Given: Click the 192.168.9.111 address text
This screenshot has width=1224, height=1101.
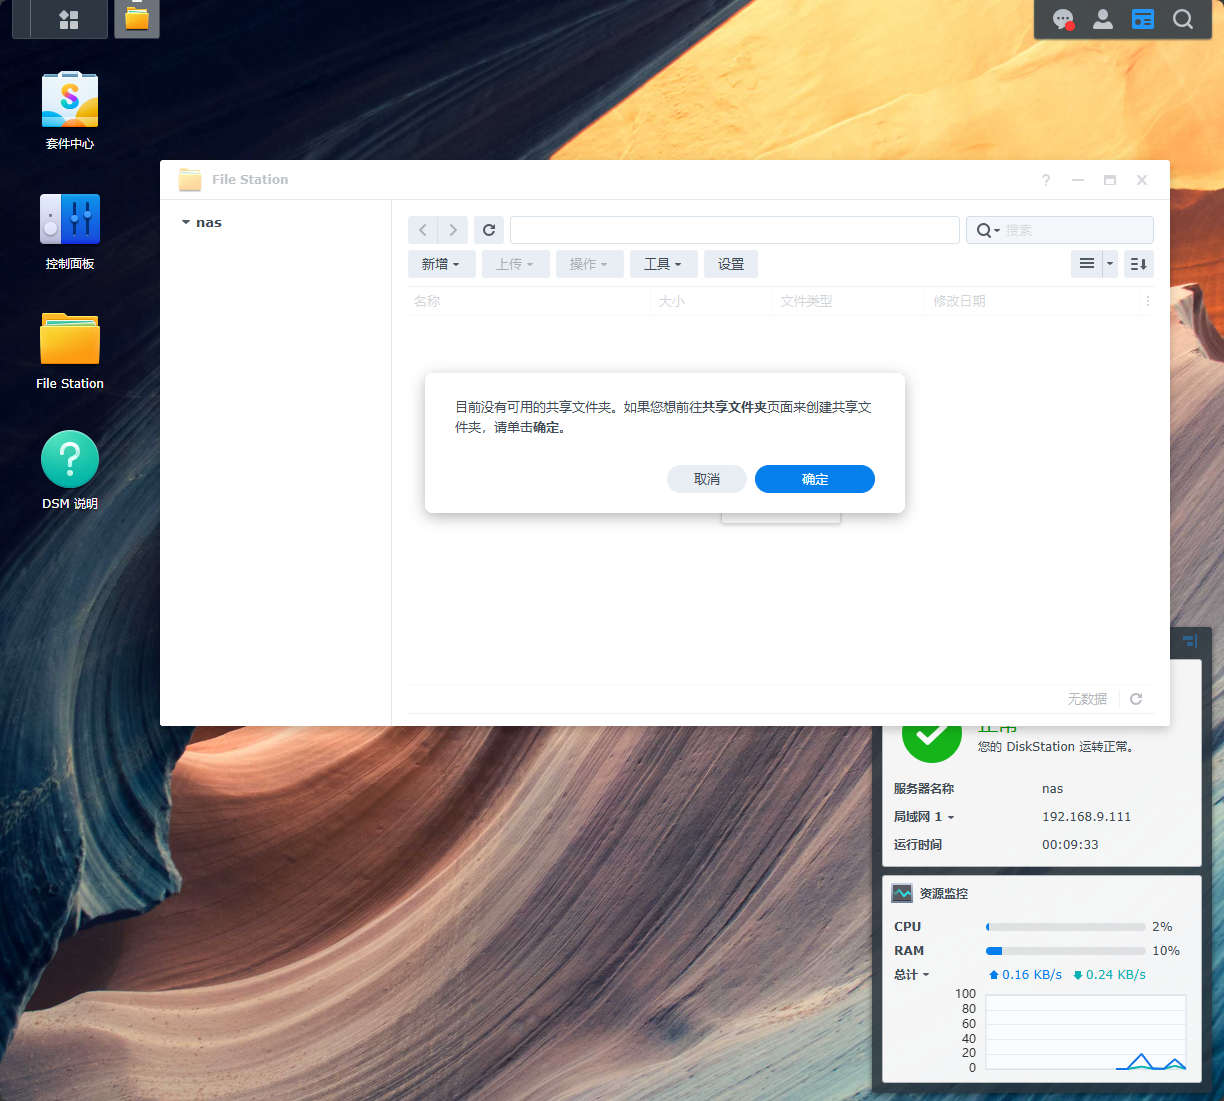Looking at the screenshot, I should tap(1086, 817).
